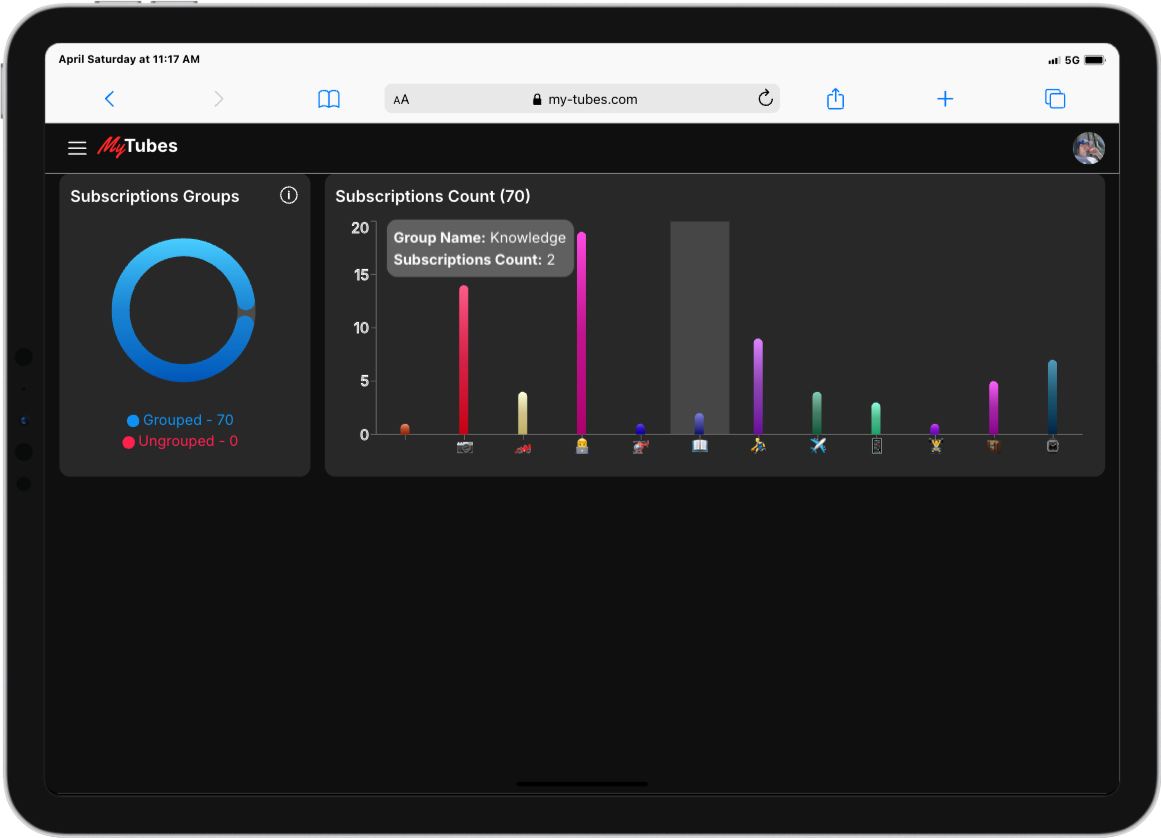Reload the my-tubes.com page
Image resolution: width=1161 pixels, height=838 pixels.
click(765, 98)
